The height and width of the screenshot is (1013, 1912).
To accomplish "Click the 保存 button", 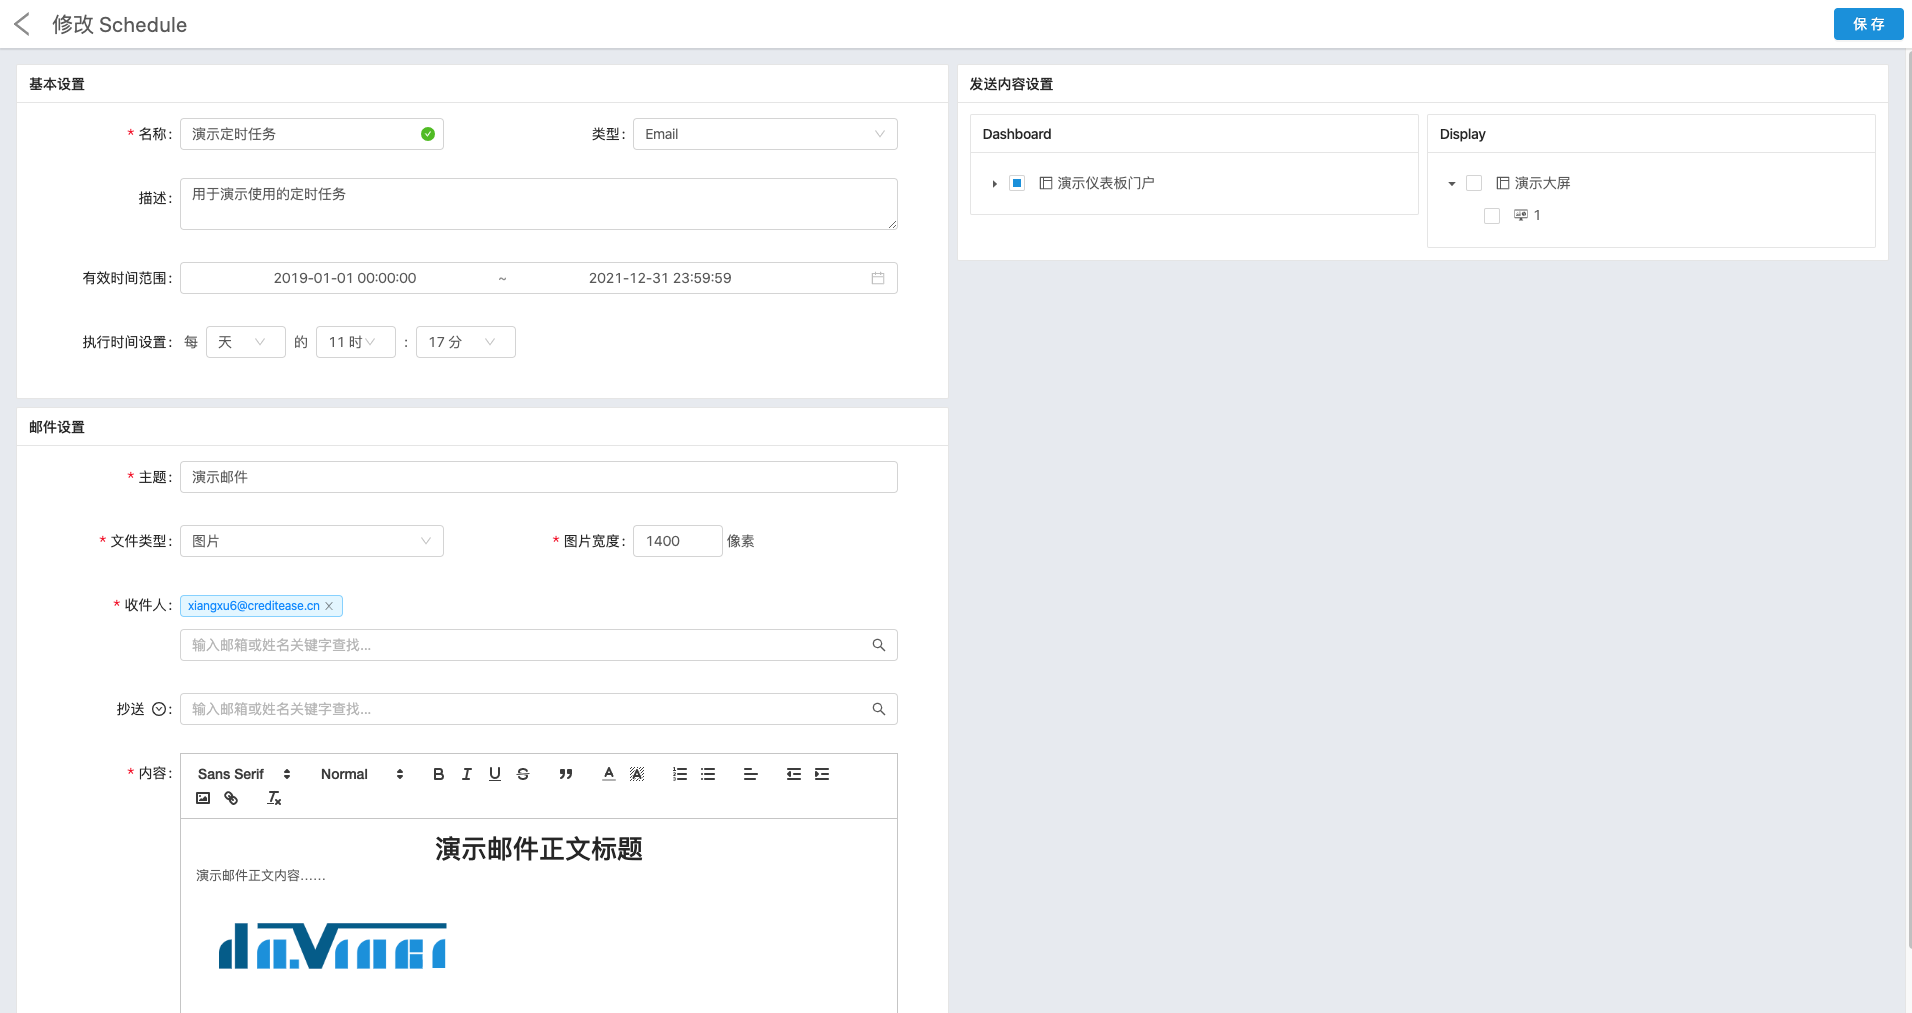I will [x=1868, y=24].
